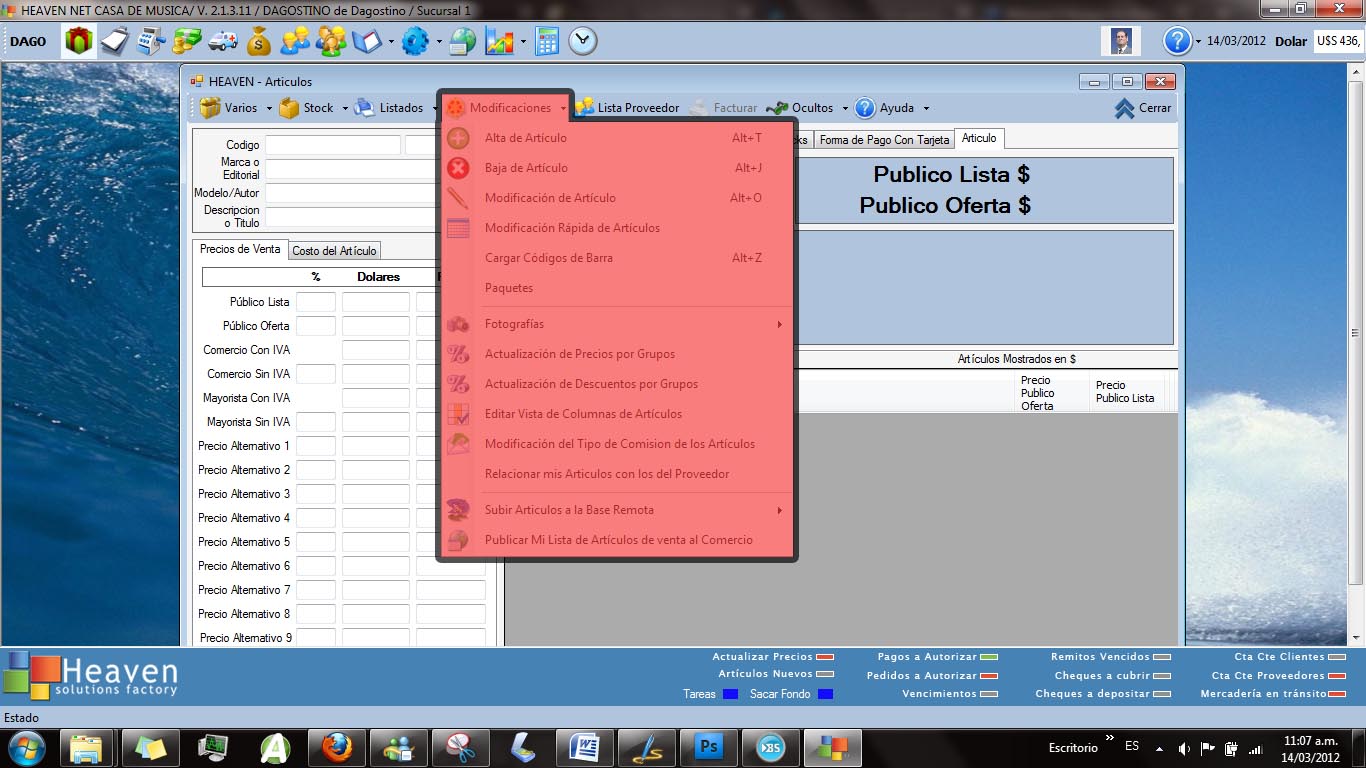This screenshot has height=768, width=1366.
Task: Open Firefox from the taskbar
Action: point(337,747)
